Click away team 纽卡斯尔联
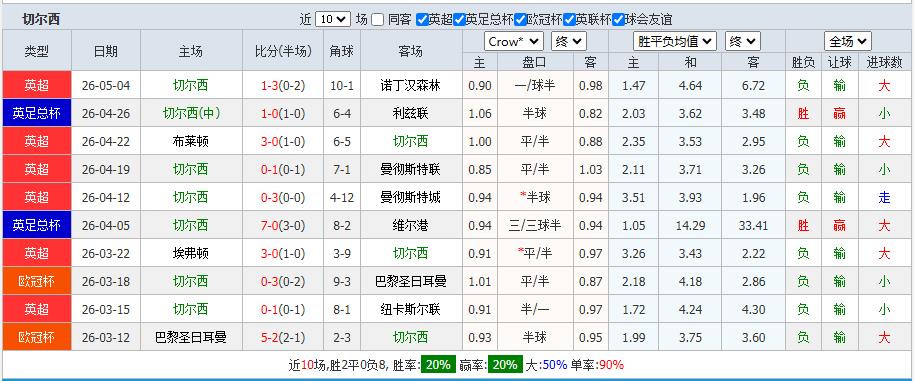The height and width of the screenshot is (381, 914). (x=411, y=309)
